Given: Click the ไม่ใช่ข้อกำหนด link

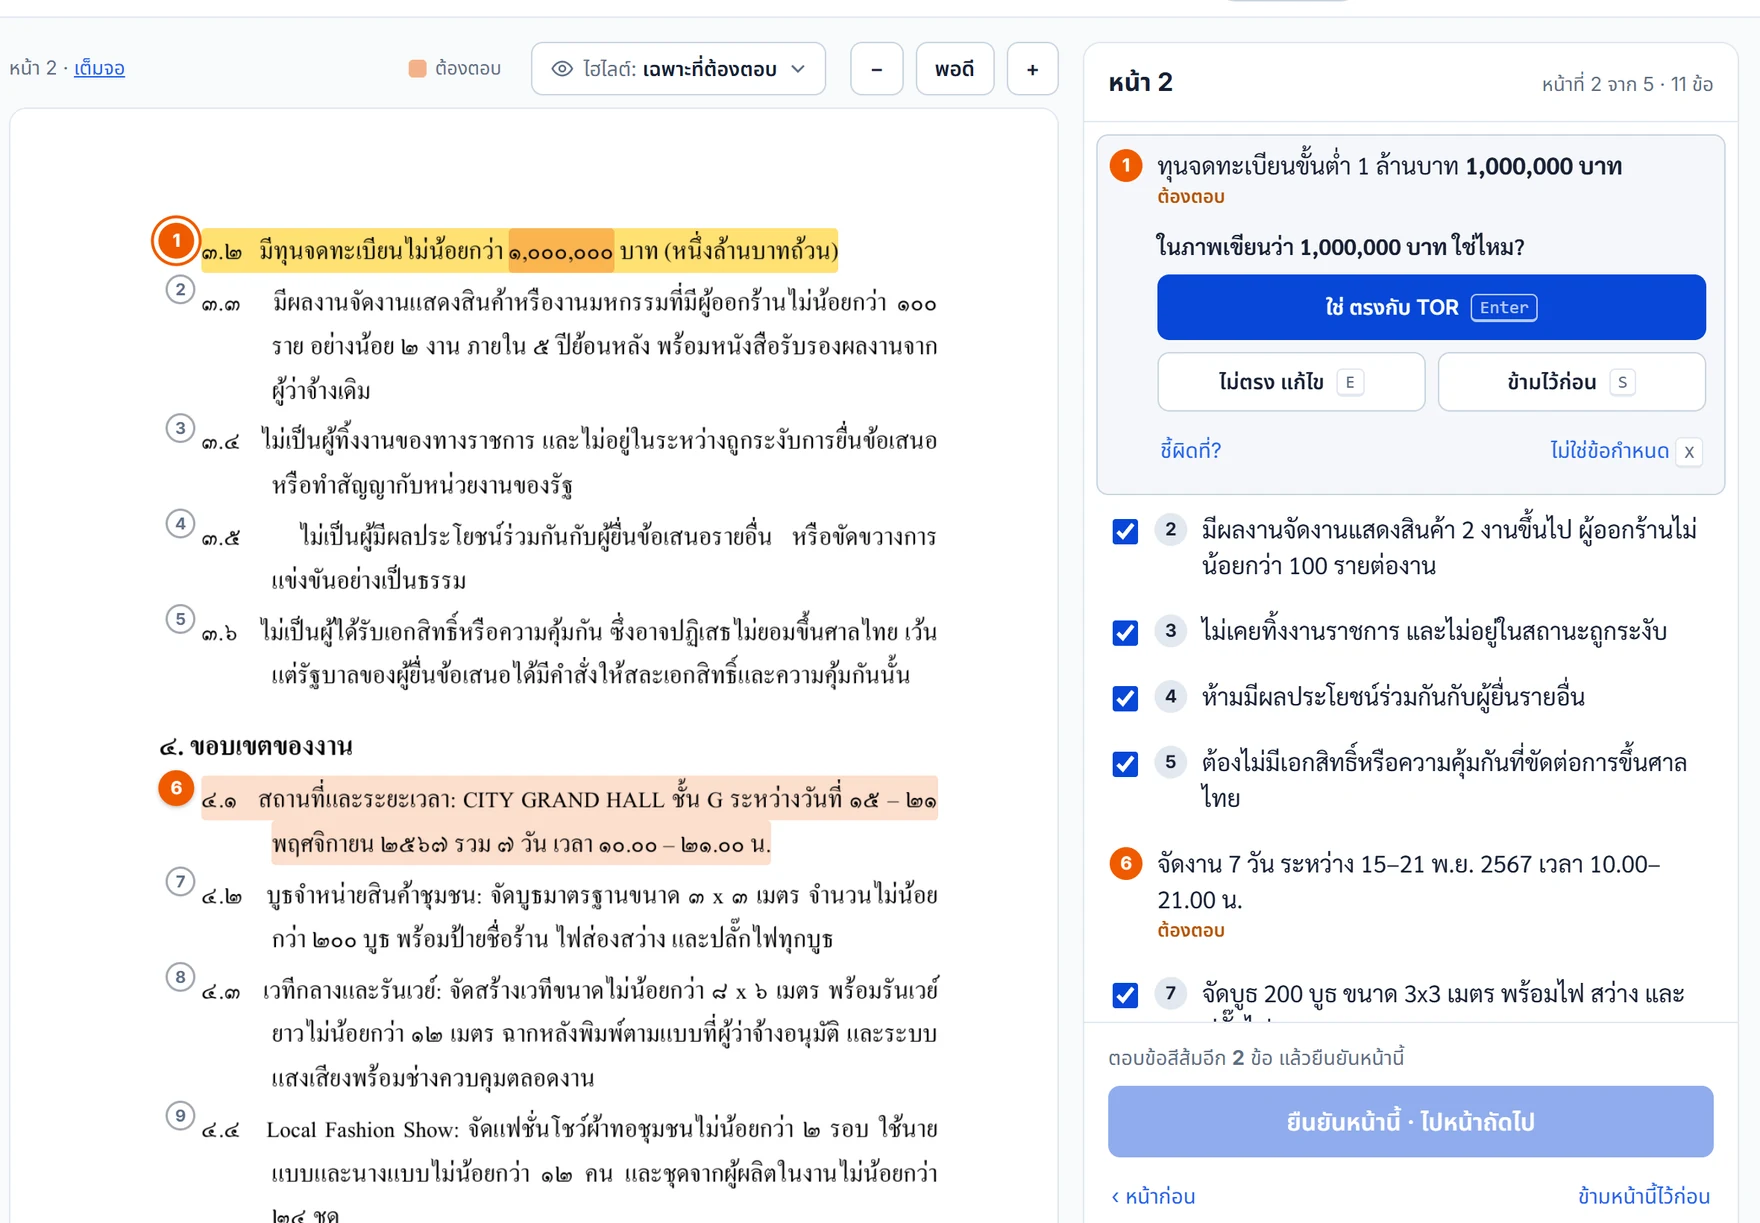Looking at the screenshot, I should point(1609,451).
